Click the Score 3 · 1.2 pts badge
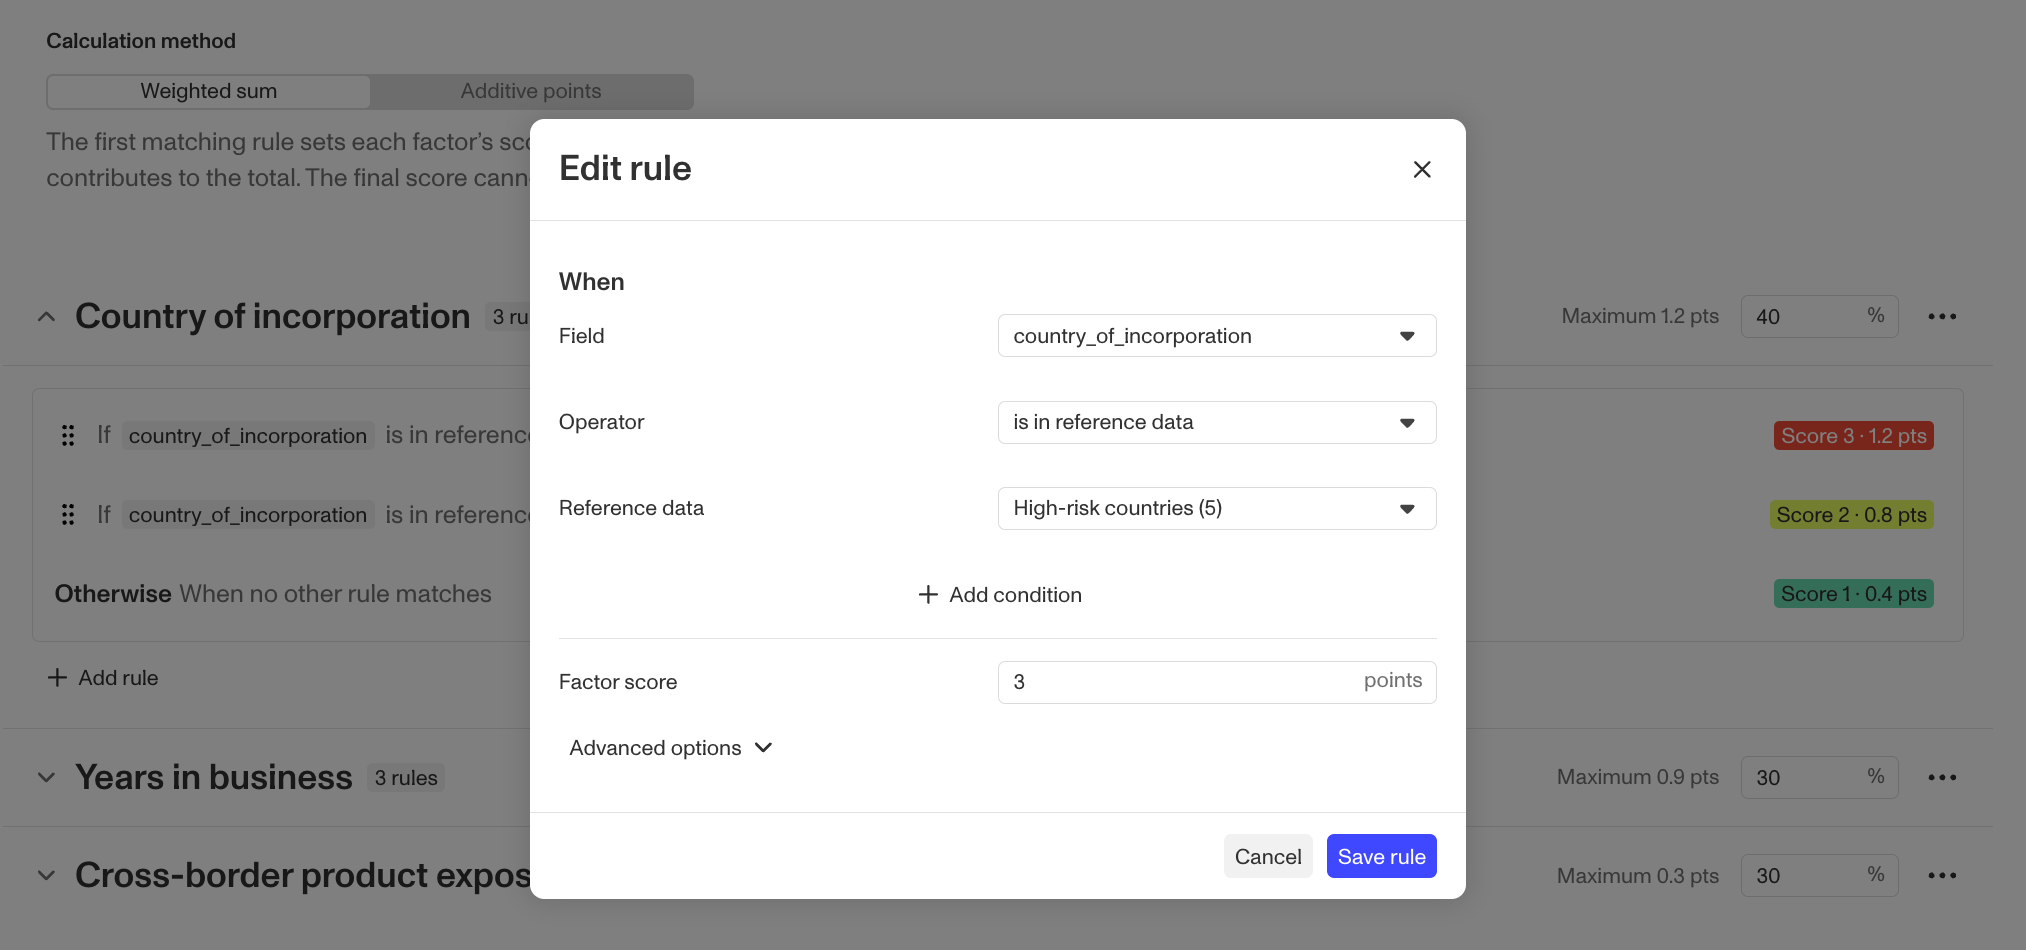This screenshot has height=950, width=2026. (1853, 436)
